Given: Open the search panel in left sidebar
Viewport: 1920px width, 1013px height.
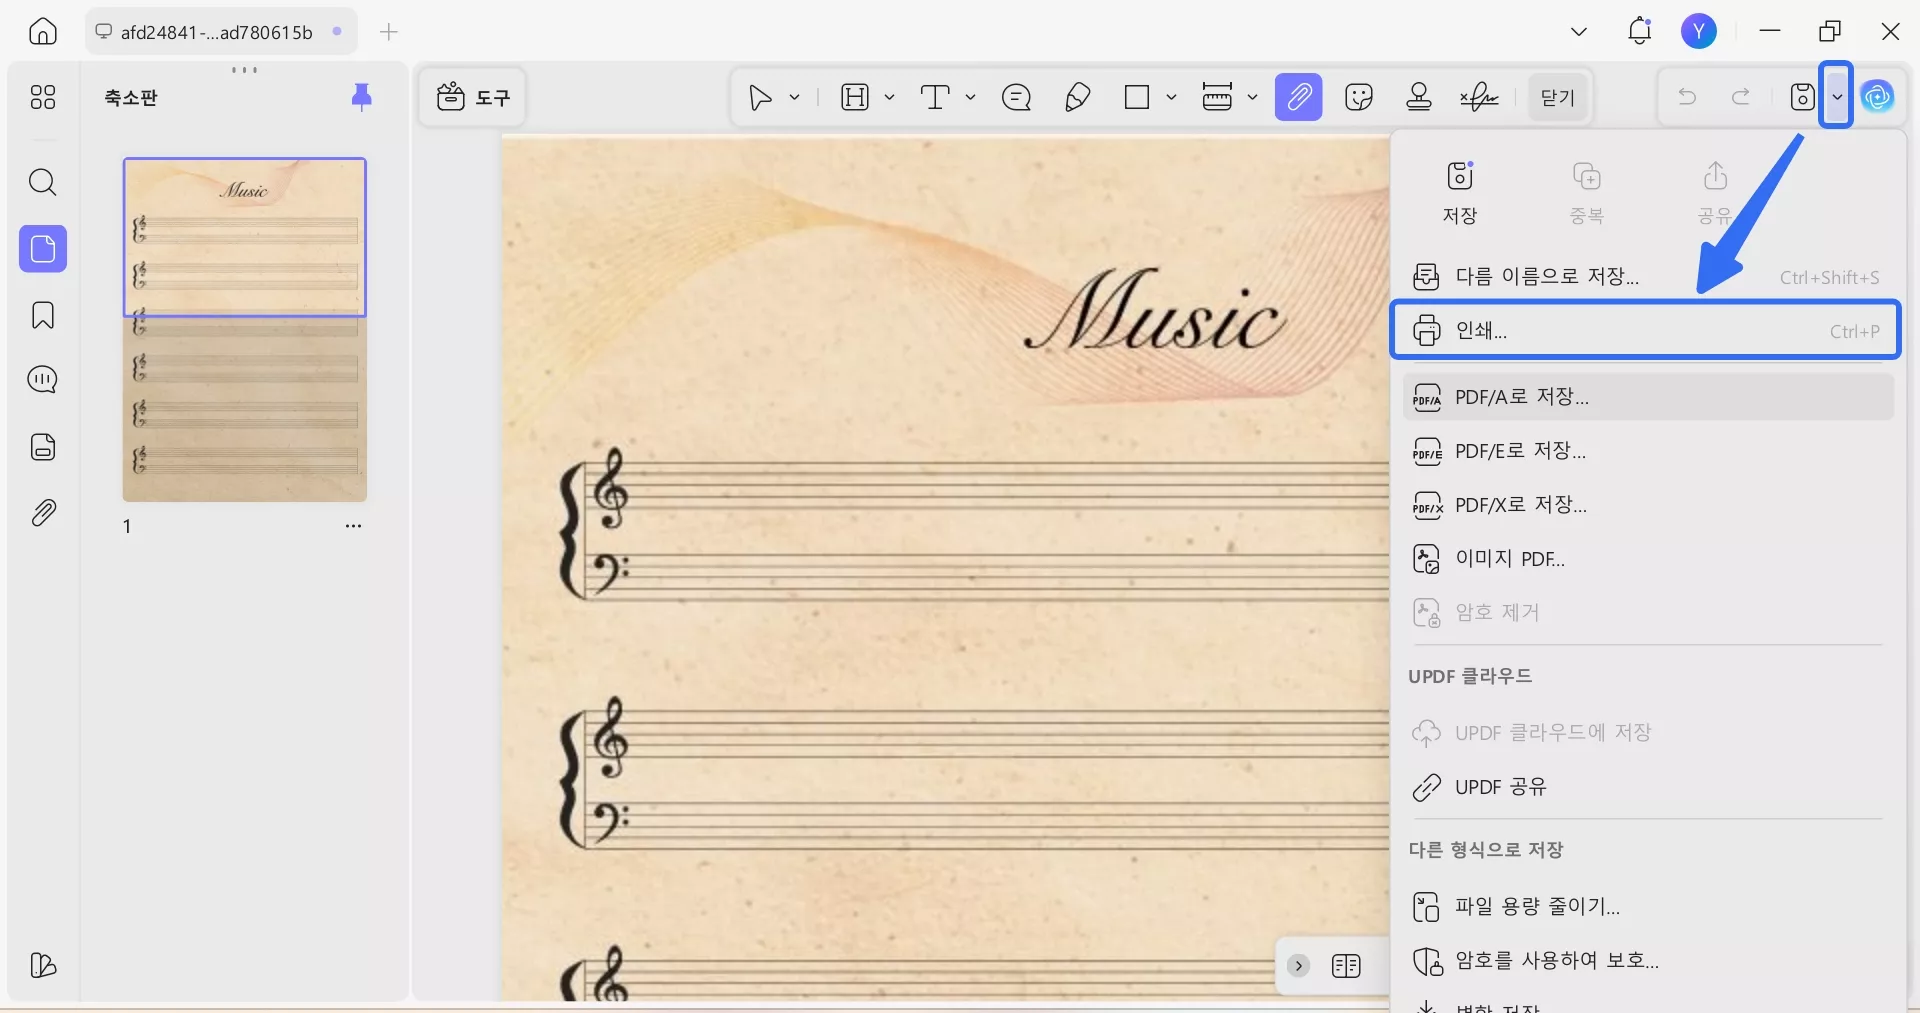Looking at the screenshot, I should (42, 182).
